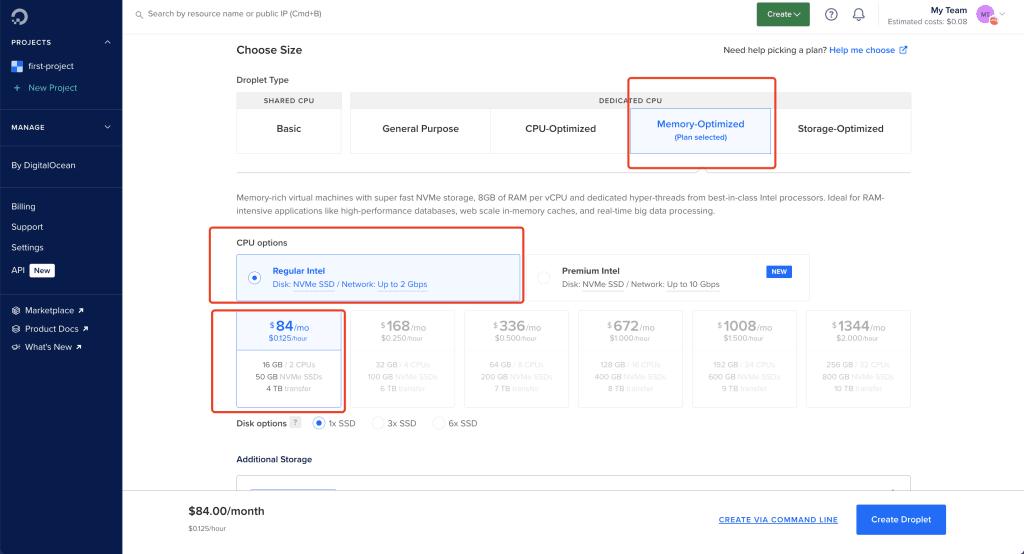The width and height of the screenshot is (1024, 554).
Task: Select the $672/mo plan card
Action: point(630,359)
